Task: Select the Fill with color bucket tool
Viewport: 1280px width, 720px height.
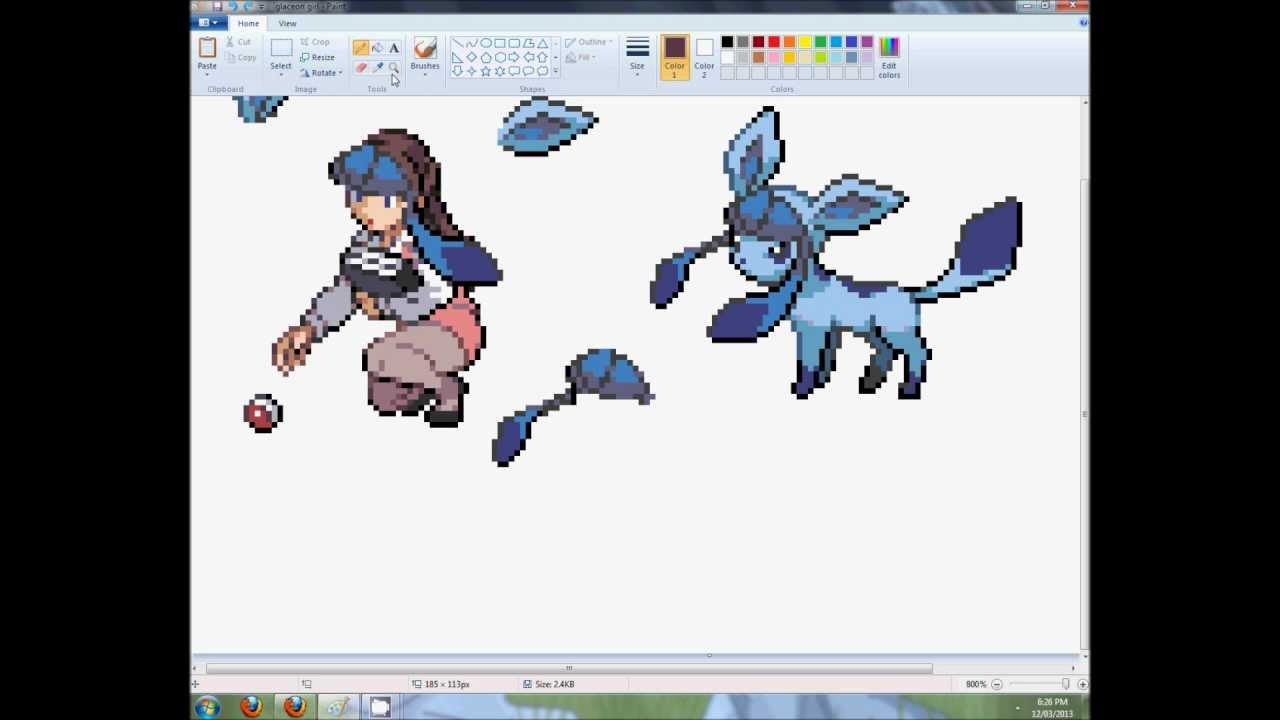Action: [x=378, y=47]
